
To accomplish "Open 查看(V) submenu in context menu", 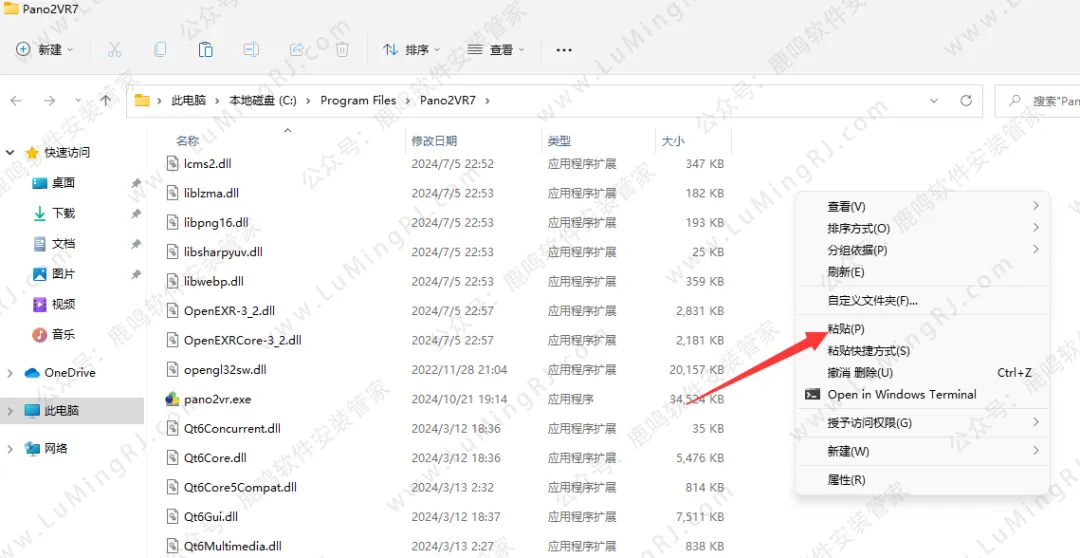I will tap(922, 207).
